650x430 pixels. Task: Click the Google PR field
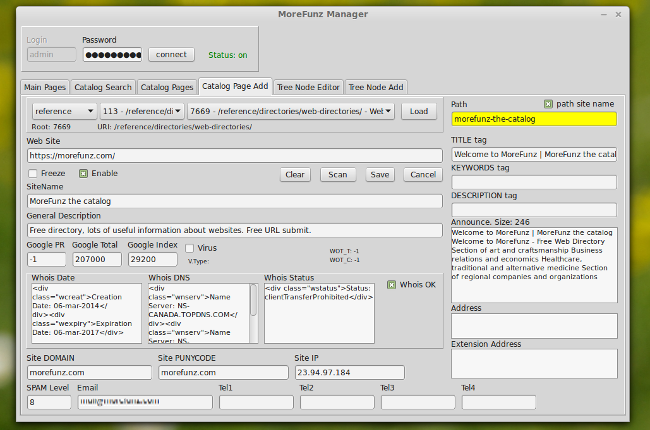click(x=46, y=259)
